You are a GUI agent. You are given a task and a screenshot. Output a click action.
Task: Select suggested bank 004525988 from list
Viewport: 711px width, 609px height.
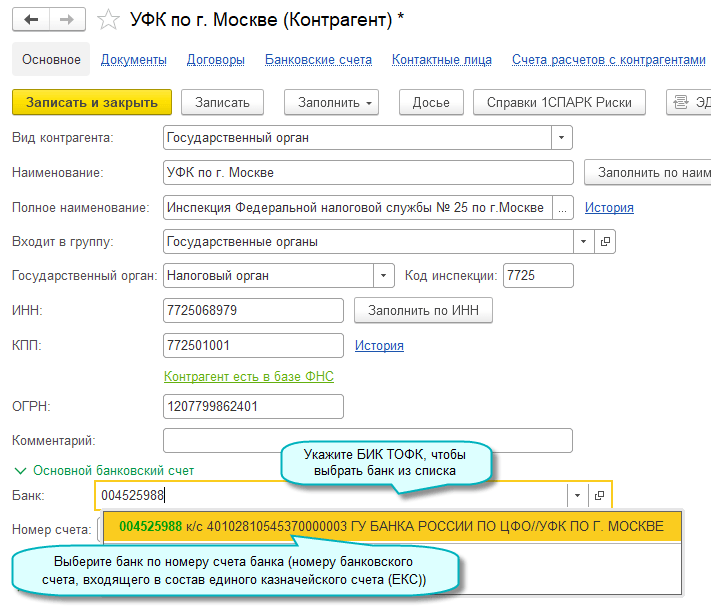click(390, 526)
